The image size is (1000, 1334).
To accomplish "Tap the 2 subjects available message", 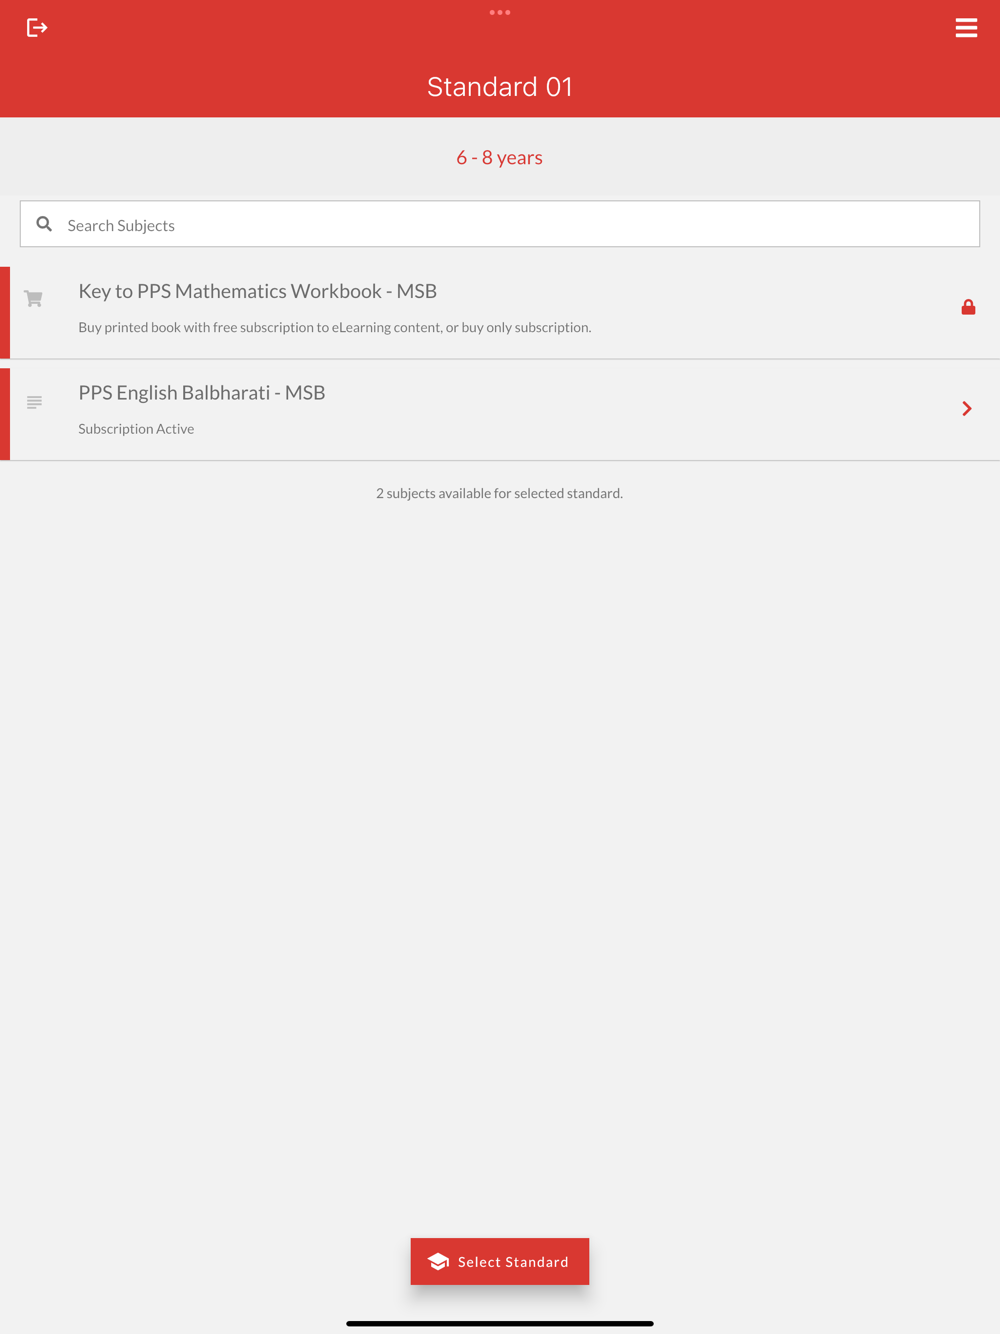I will click(x=499, y=493).
